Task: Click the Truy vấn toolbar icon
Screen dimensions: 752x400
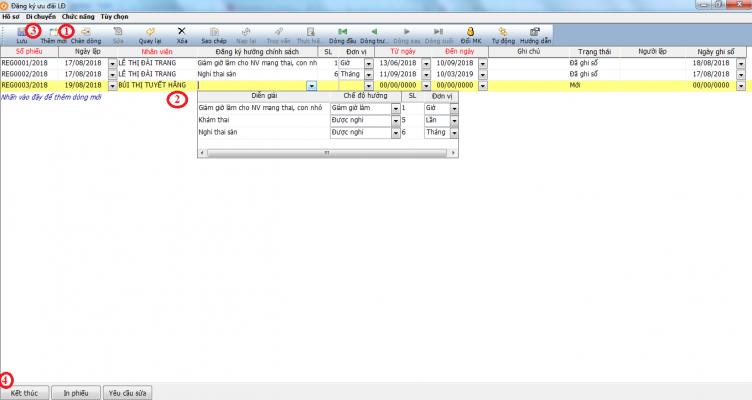Action: tap(279, 32)
